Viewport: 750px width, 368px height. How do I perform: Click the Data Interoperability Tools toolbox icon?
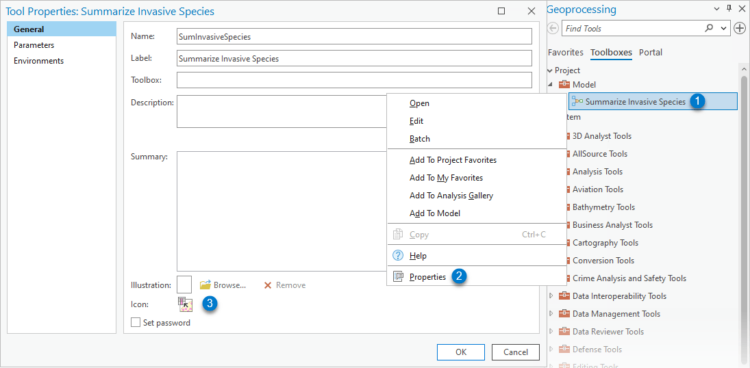[564, 296]
